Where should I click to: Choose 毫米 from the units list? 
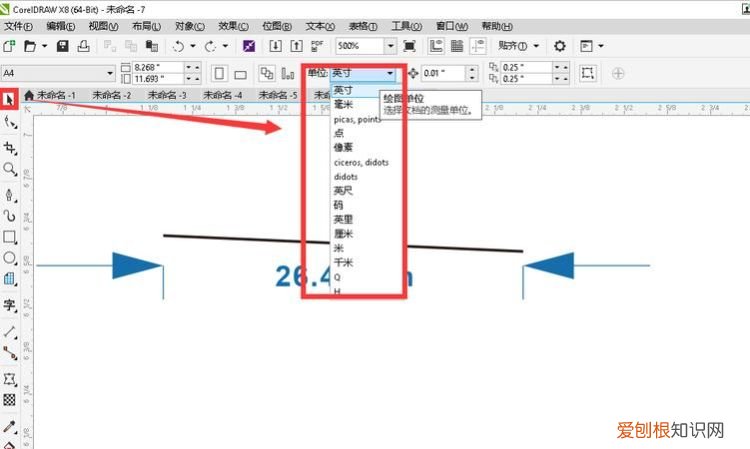click(x=343, y=104)
